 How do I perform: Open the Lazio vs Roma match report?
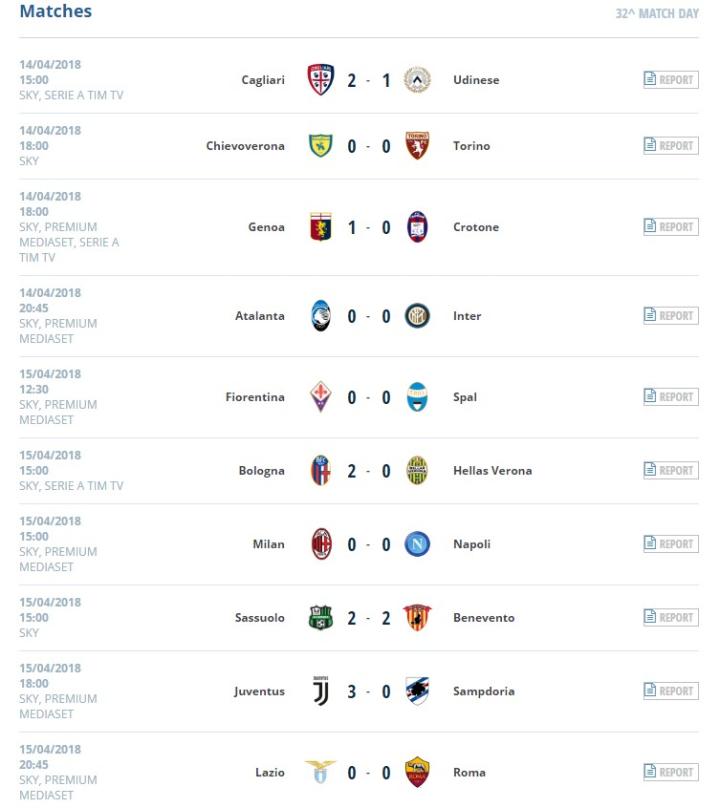670,772
